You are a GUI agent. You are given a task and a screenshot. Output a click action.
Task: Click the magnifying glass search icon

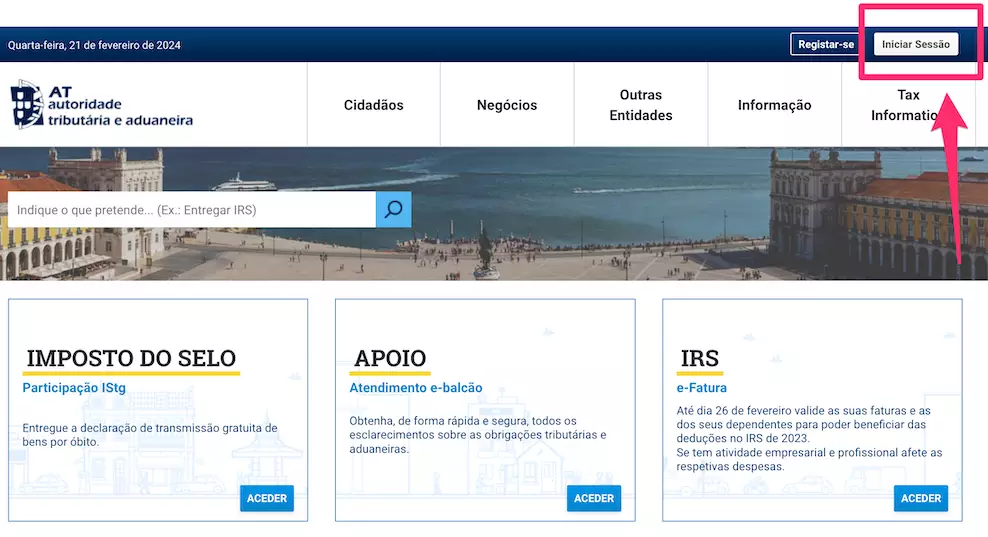[x=394, y=209]
